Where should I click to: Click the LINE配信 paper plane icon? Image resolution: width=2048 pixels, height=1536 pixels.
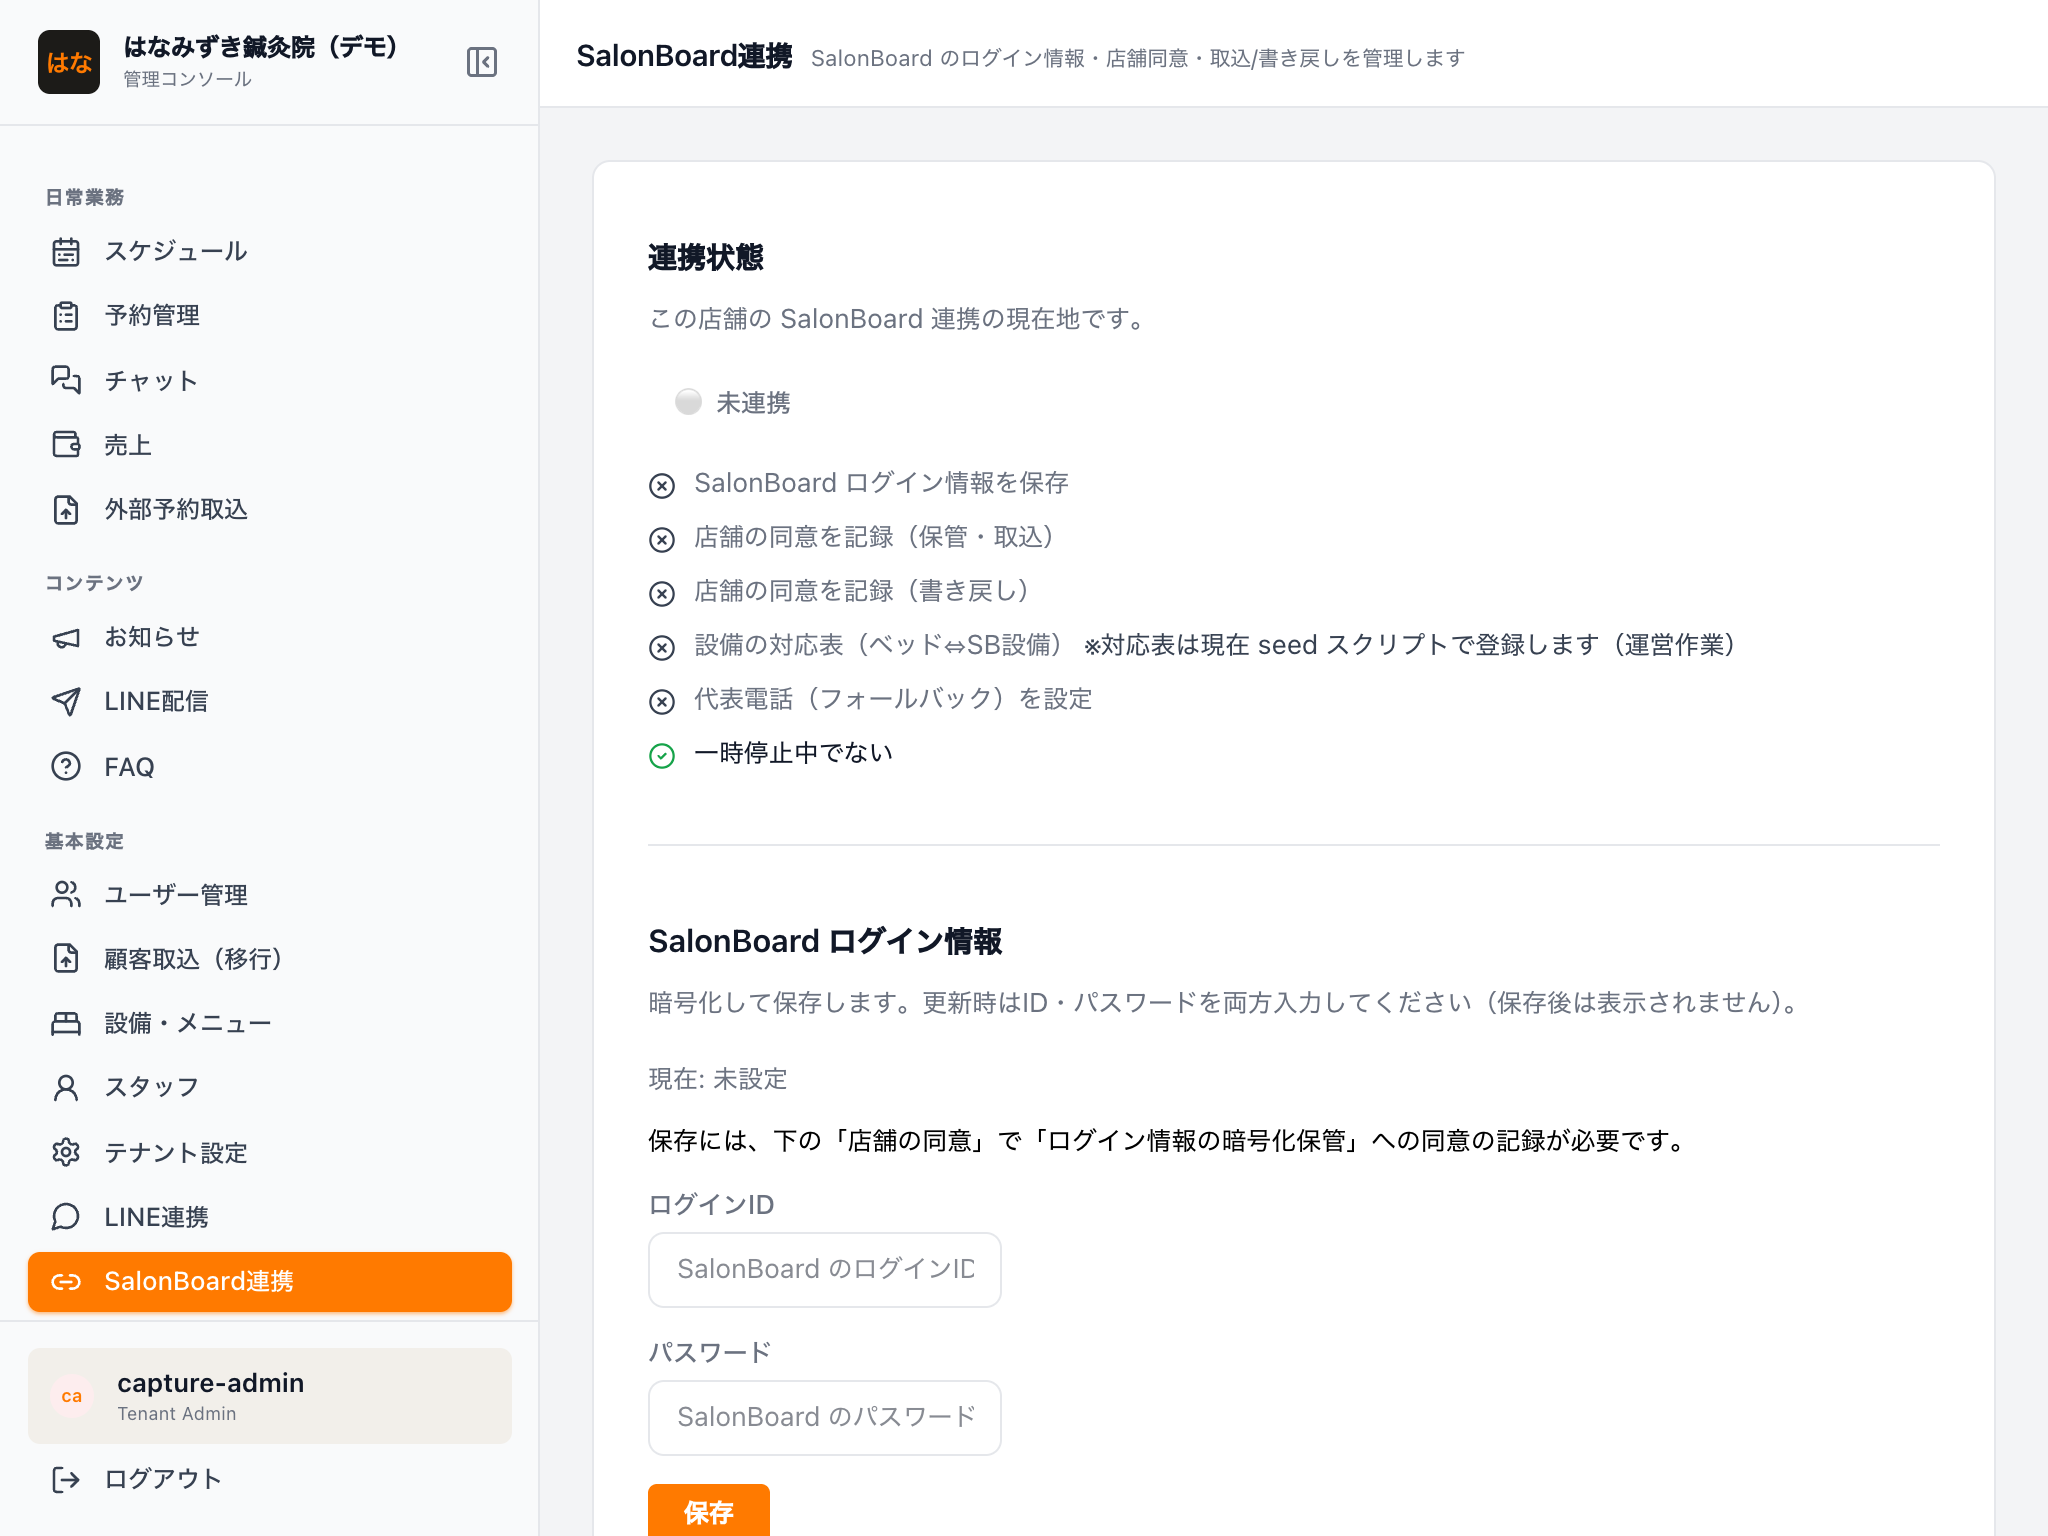pos(66,702)
